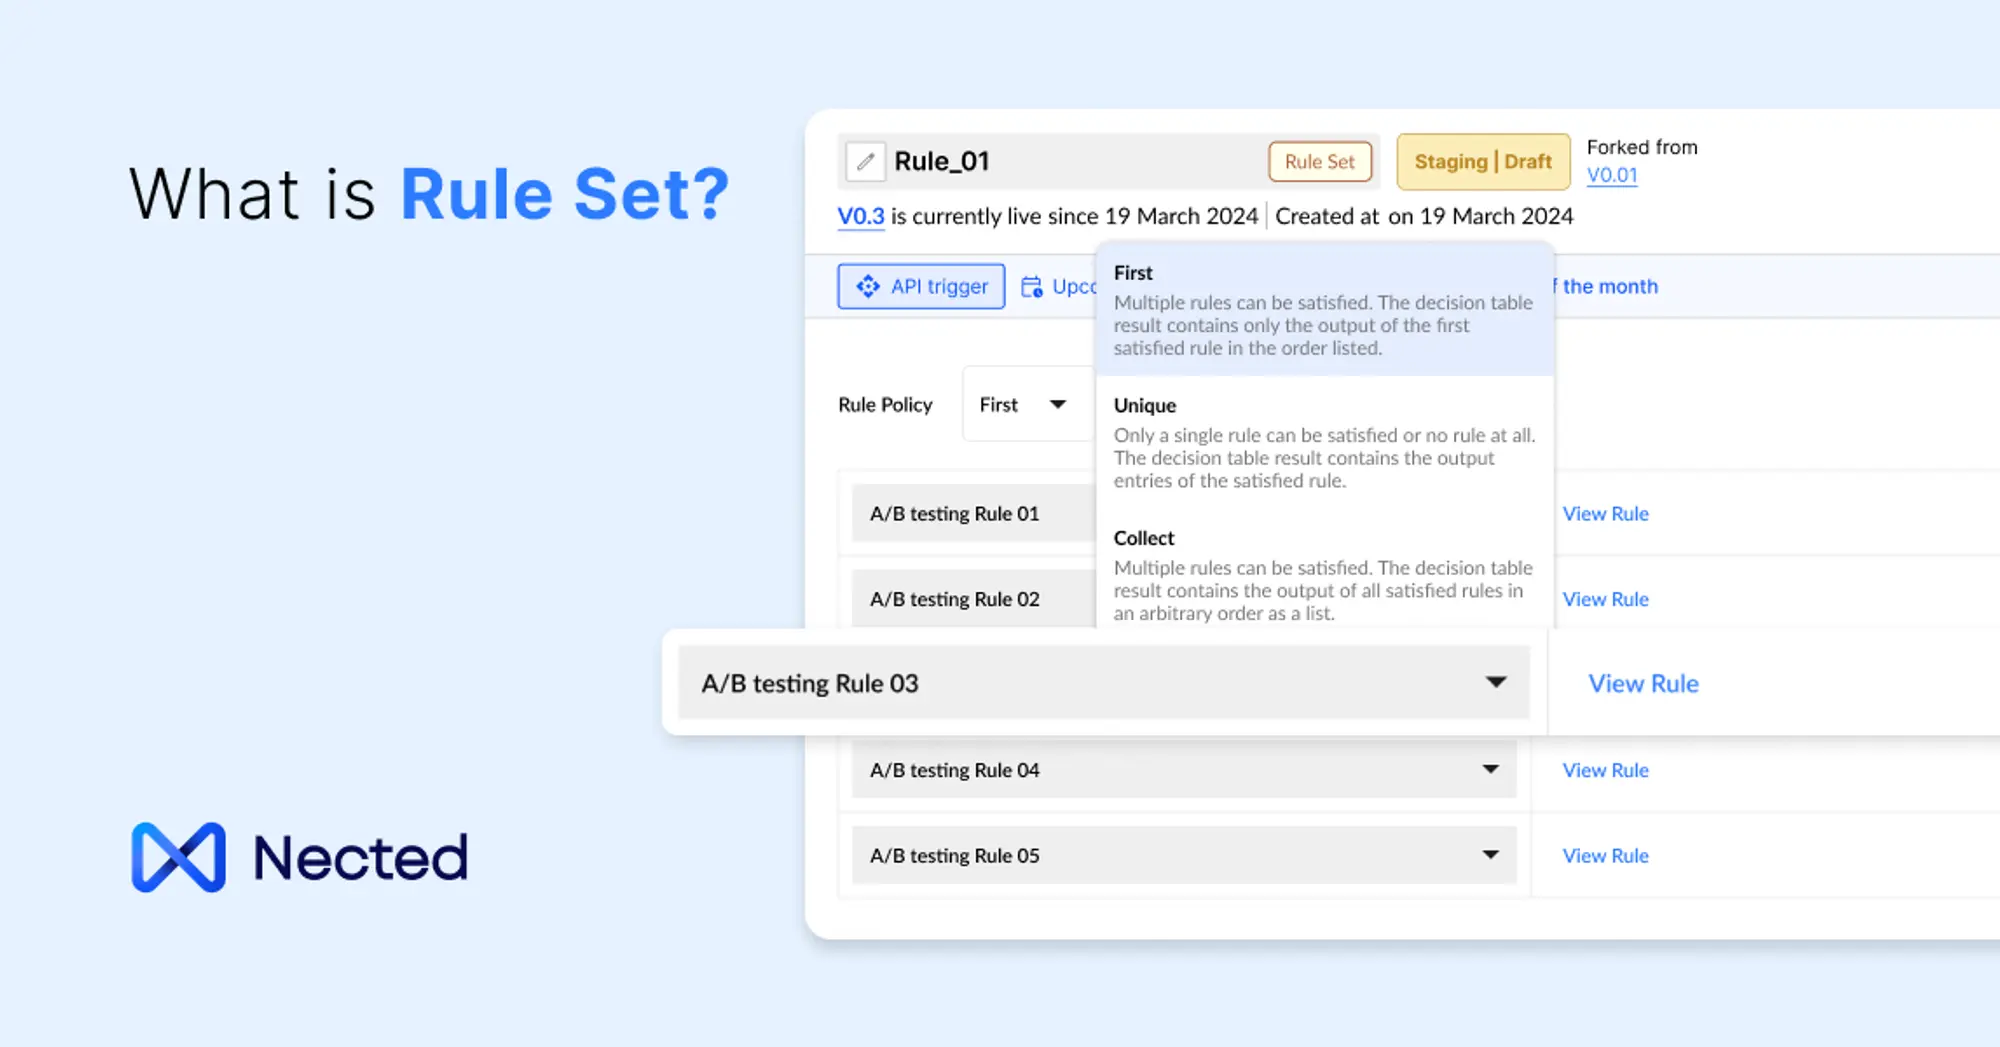Click the Upcoming schedule calendar icon
The height and width of the screenshot is (1047, 2000).
[x=1031, y=286]
